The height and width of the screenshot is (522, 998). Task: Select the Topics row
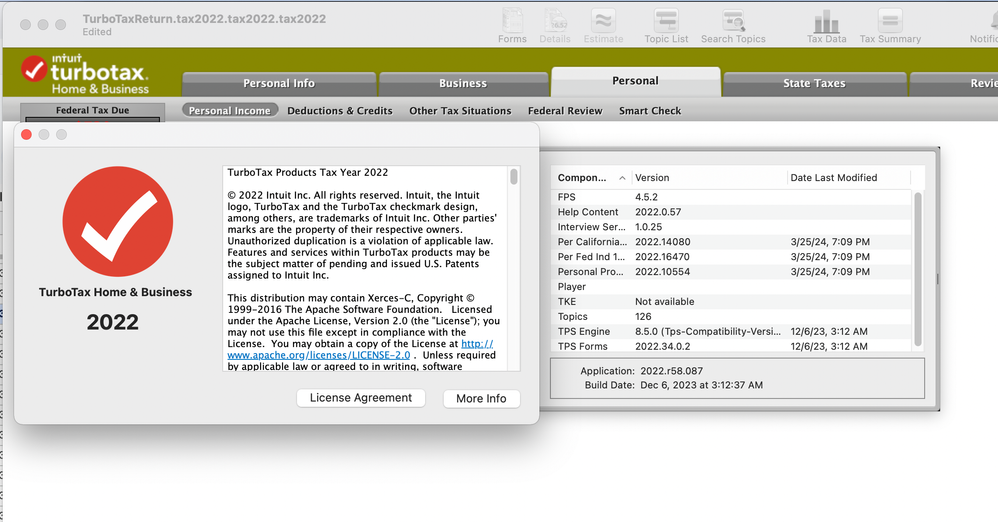tap(732, 316)
